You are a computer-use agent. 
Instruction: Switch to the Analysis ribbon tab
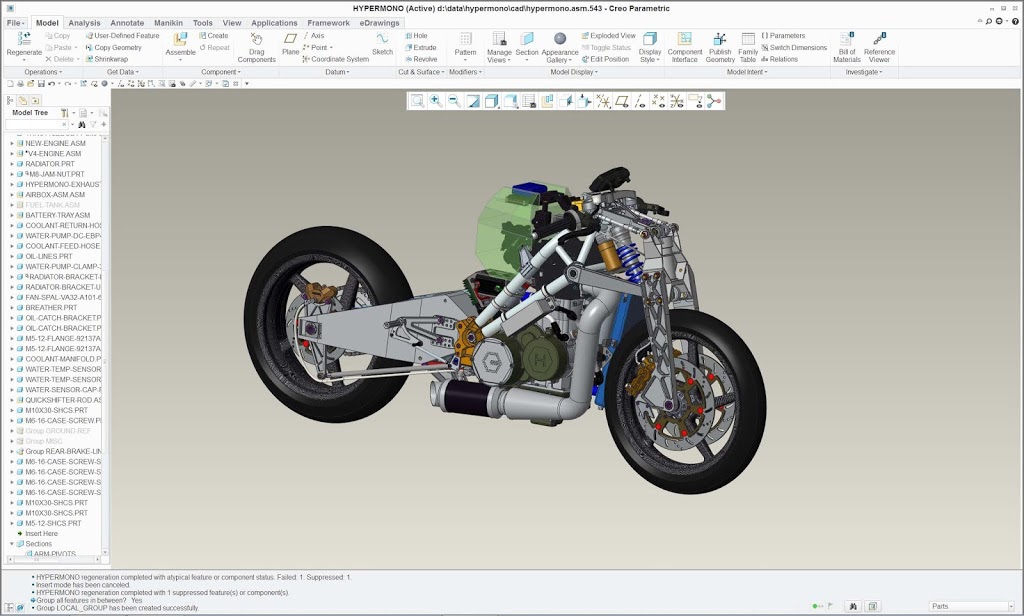point(84,22)
